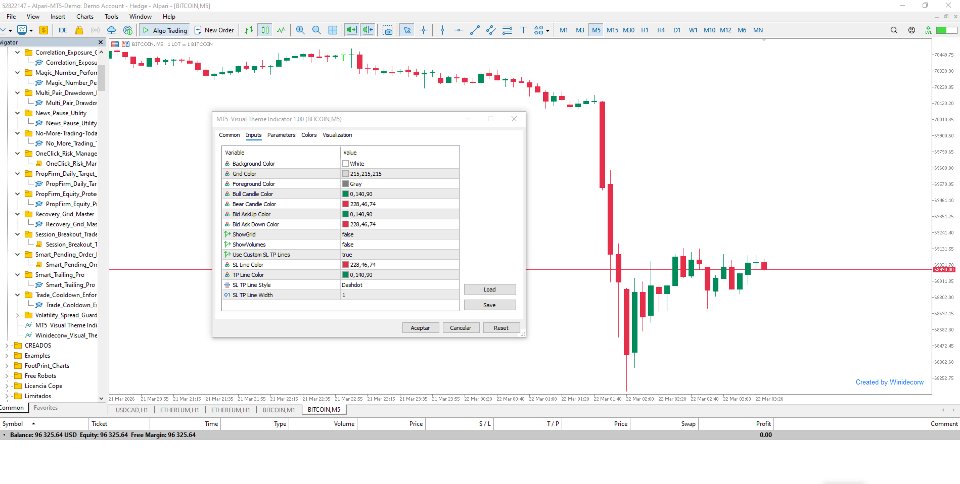This screenshot has height=484, width=960.
Task: Confirm with the Aceptar button
Action: pyautogui.click(x=420, y=328)
